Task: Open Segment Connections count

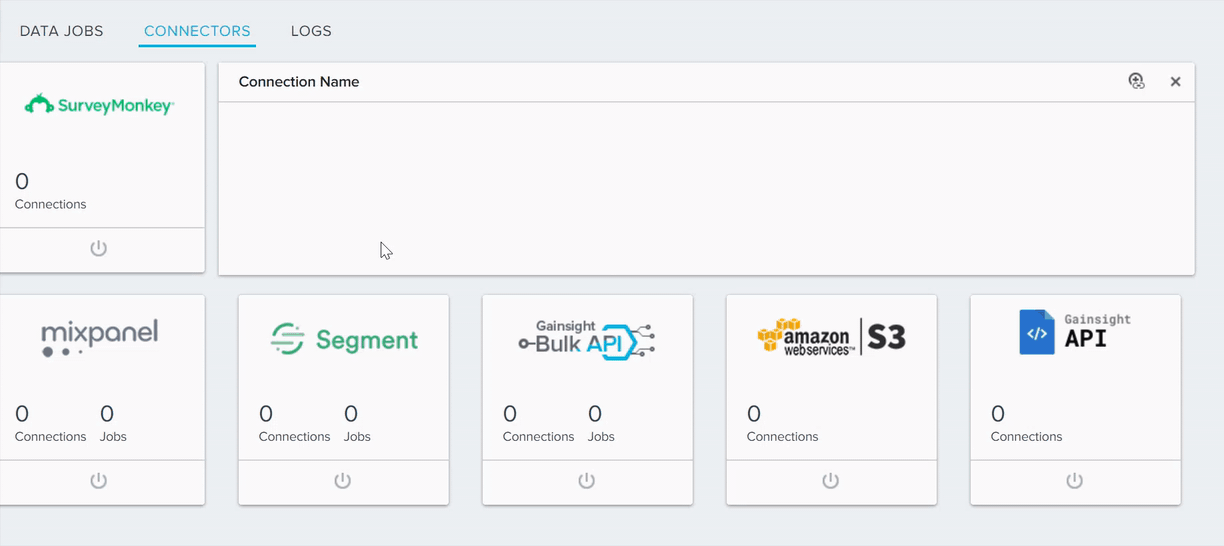Action: click(294, 424)
